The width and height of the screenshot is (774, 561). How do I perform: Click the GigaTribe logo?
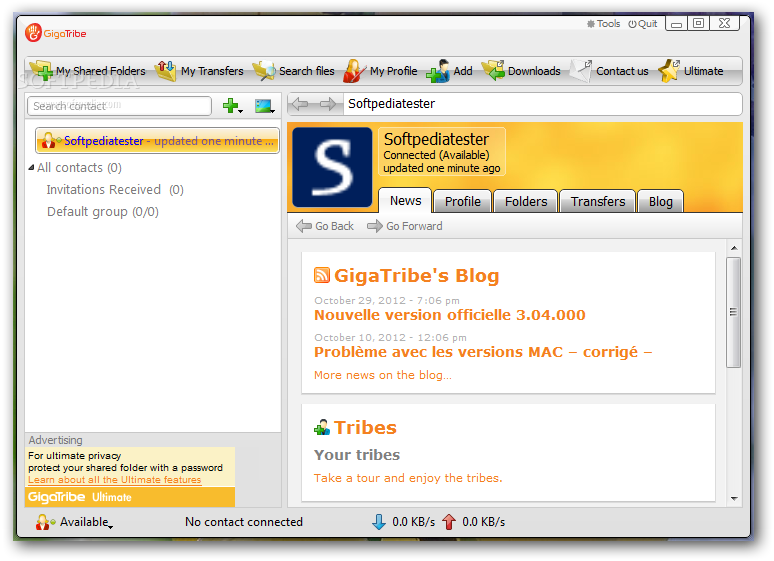pos(56,33)
